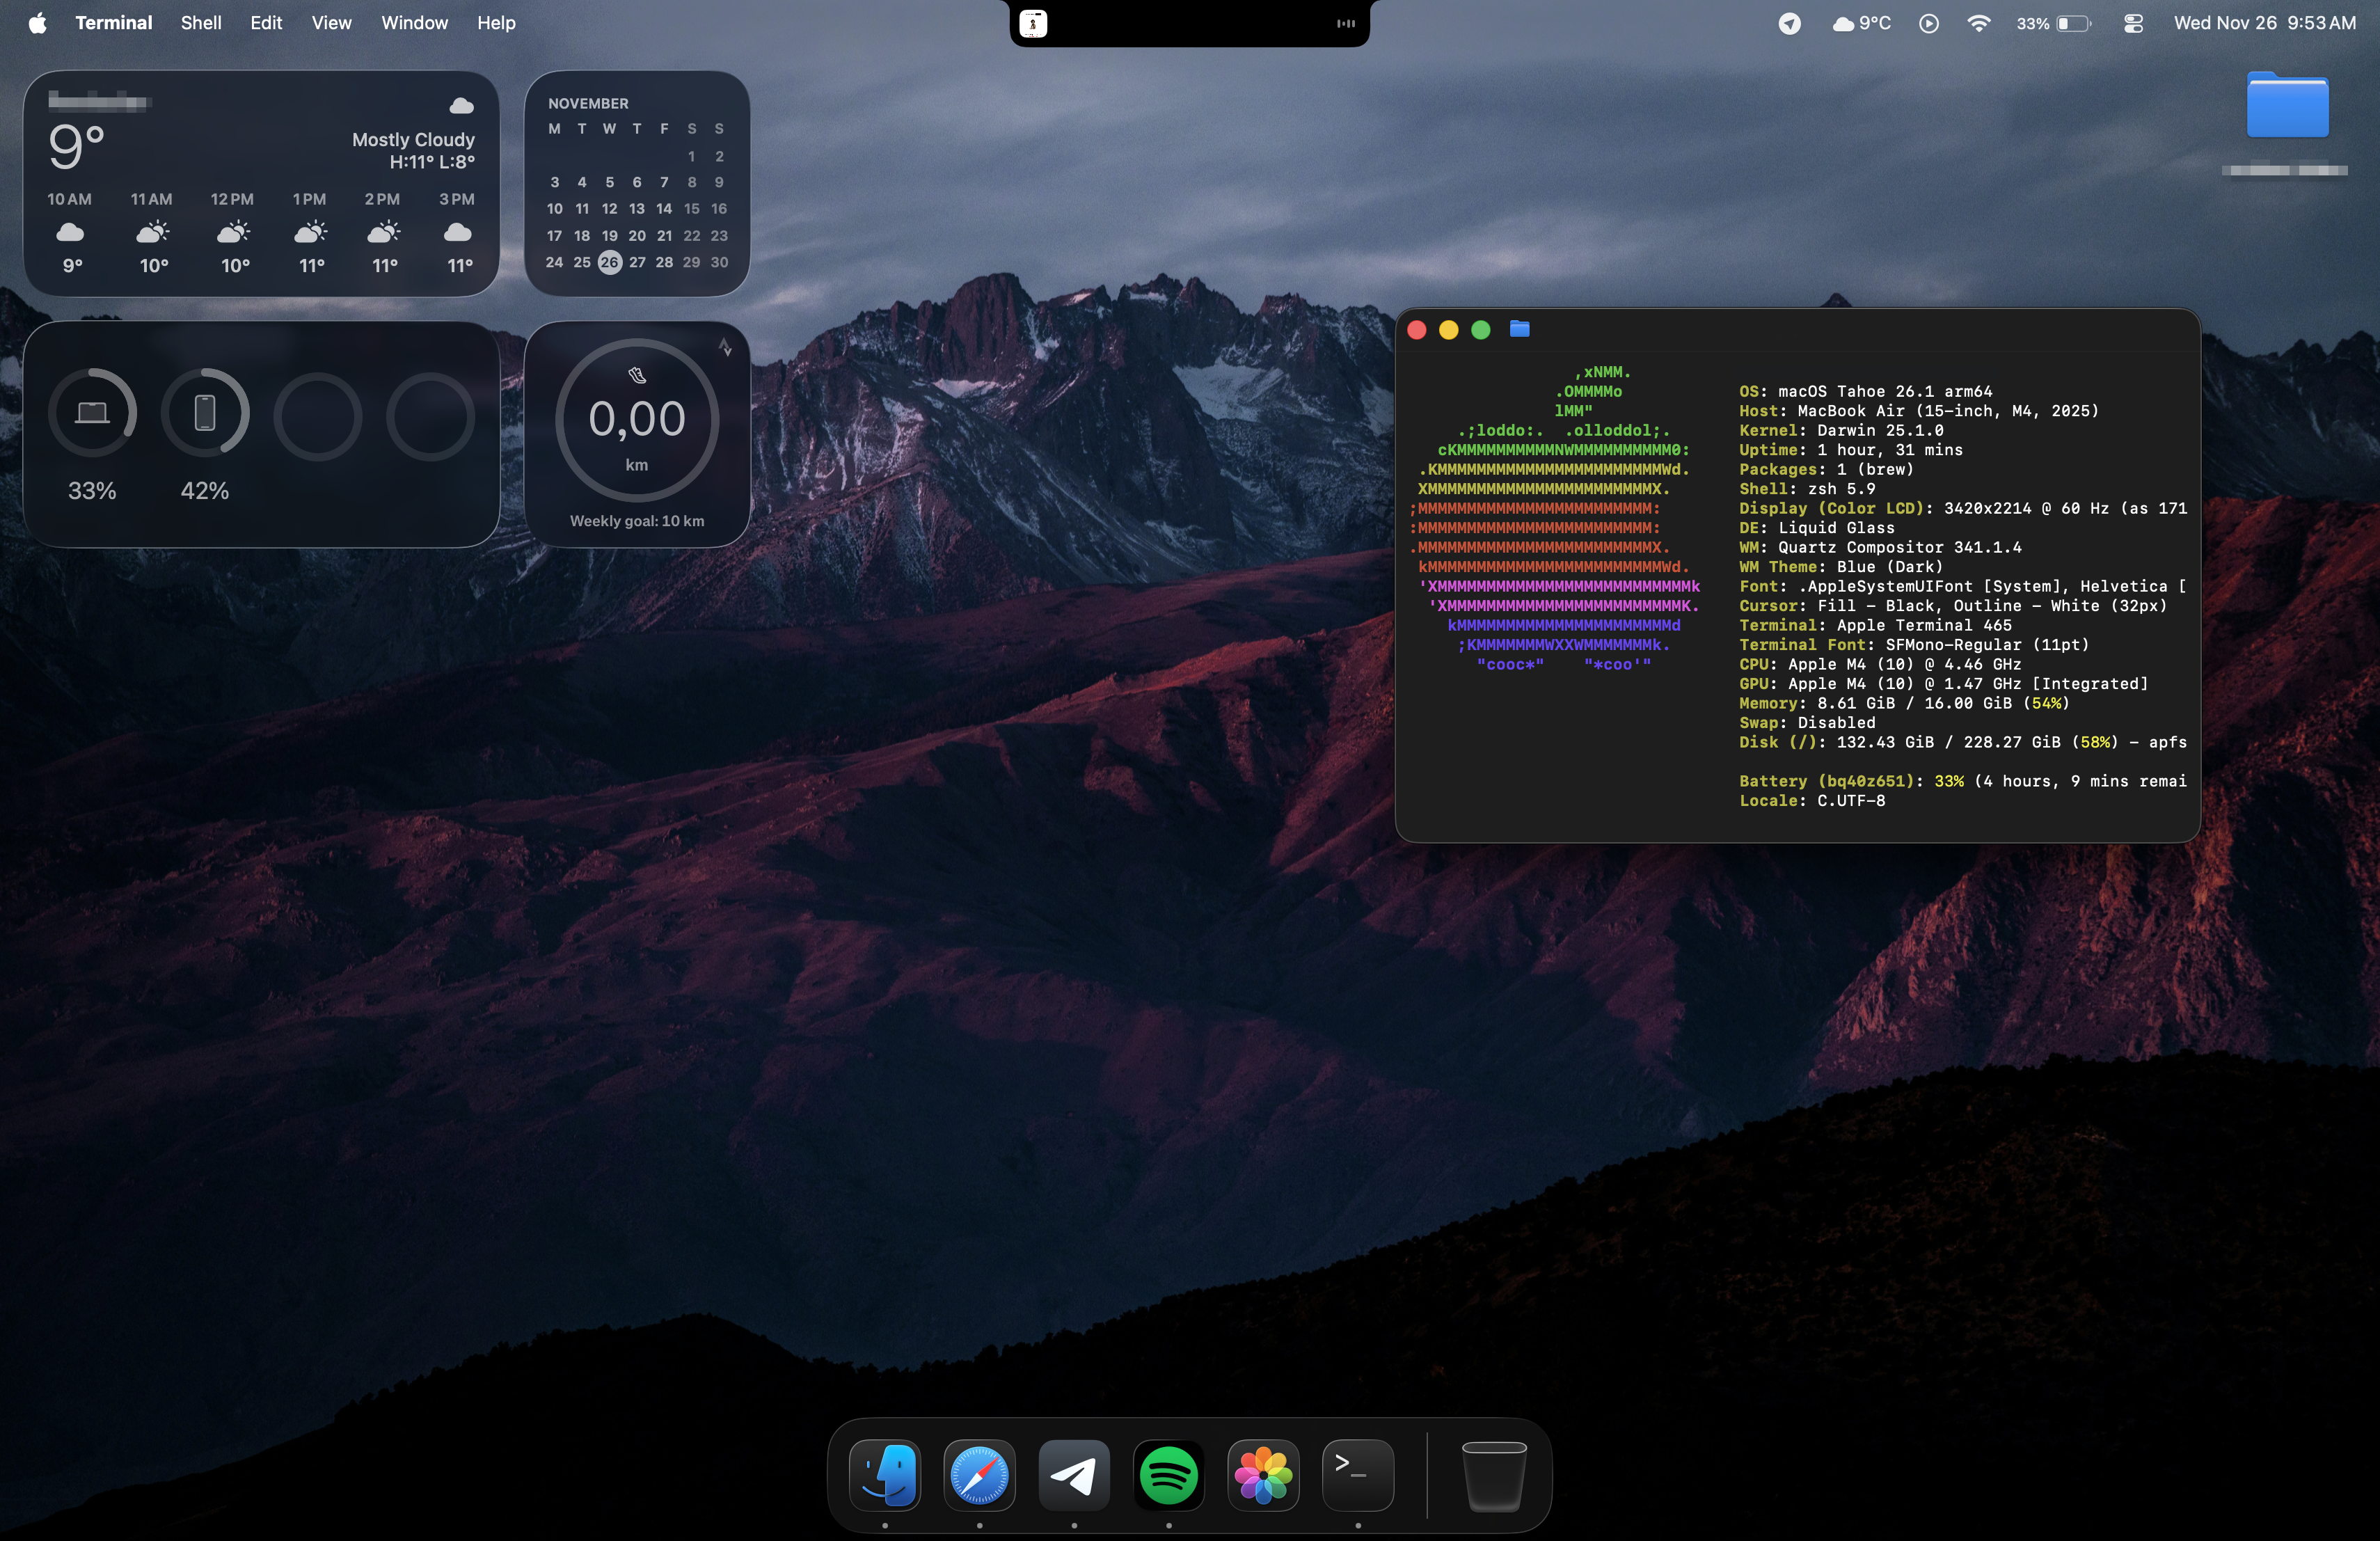Click the Mostly Cloudy weather widget
Image resolution: width=2380 pixels, height=1541 pixels.
tap(261, 183)
